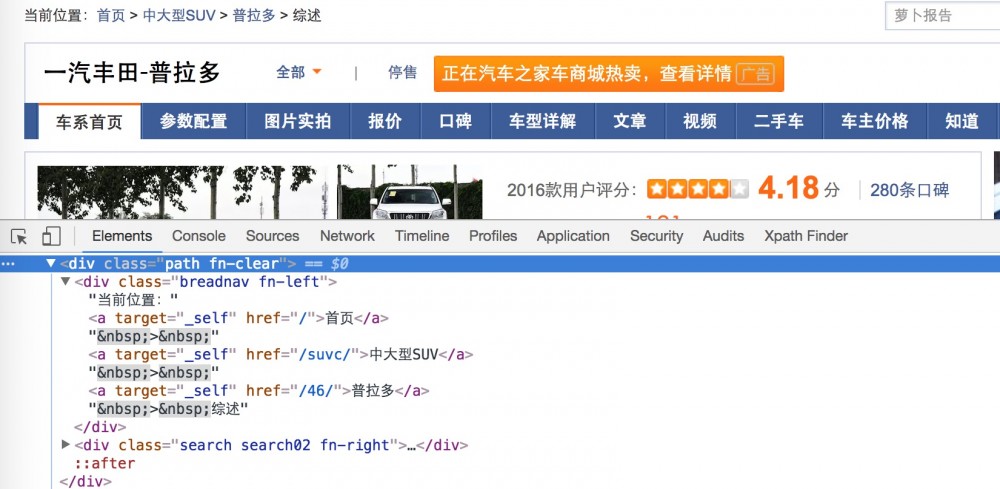Open the 车型详解 nav item
The width and height of the screenshot is (1000, 489).
point(543,121)
